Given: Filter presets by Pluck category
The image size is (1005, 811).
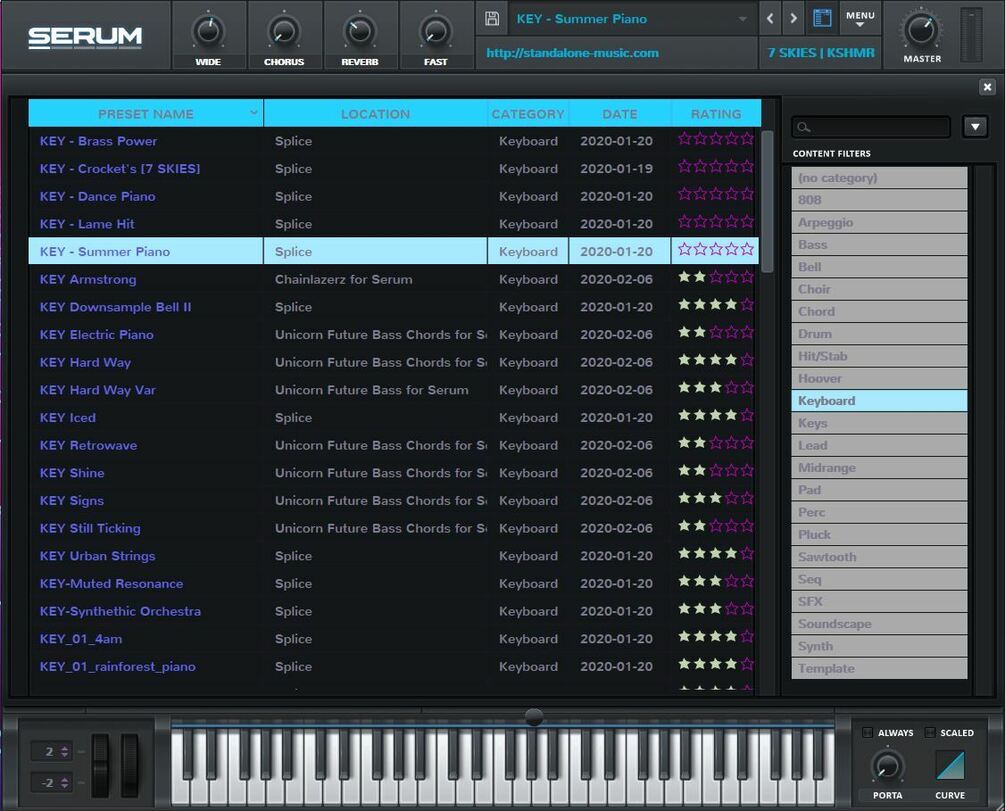Looking at the screenshot, I should 879,535.
